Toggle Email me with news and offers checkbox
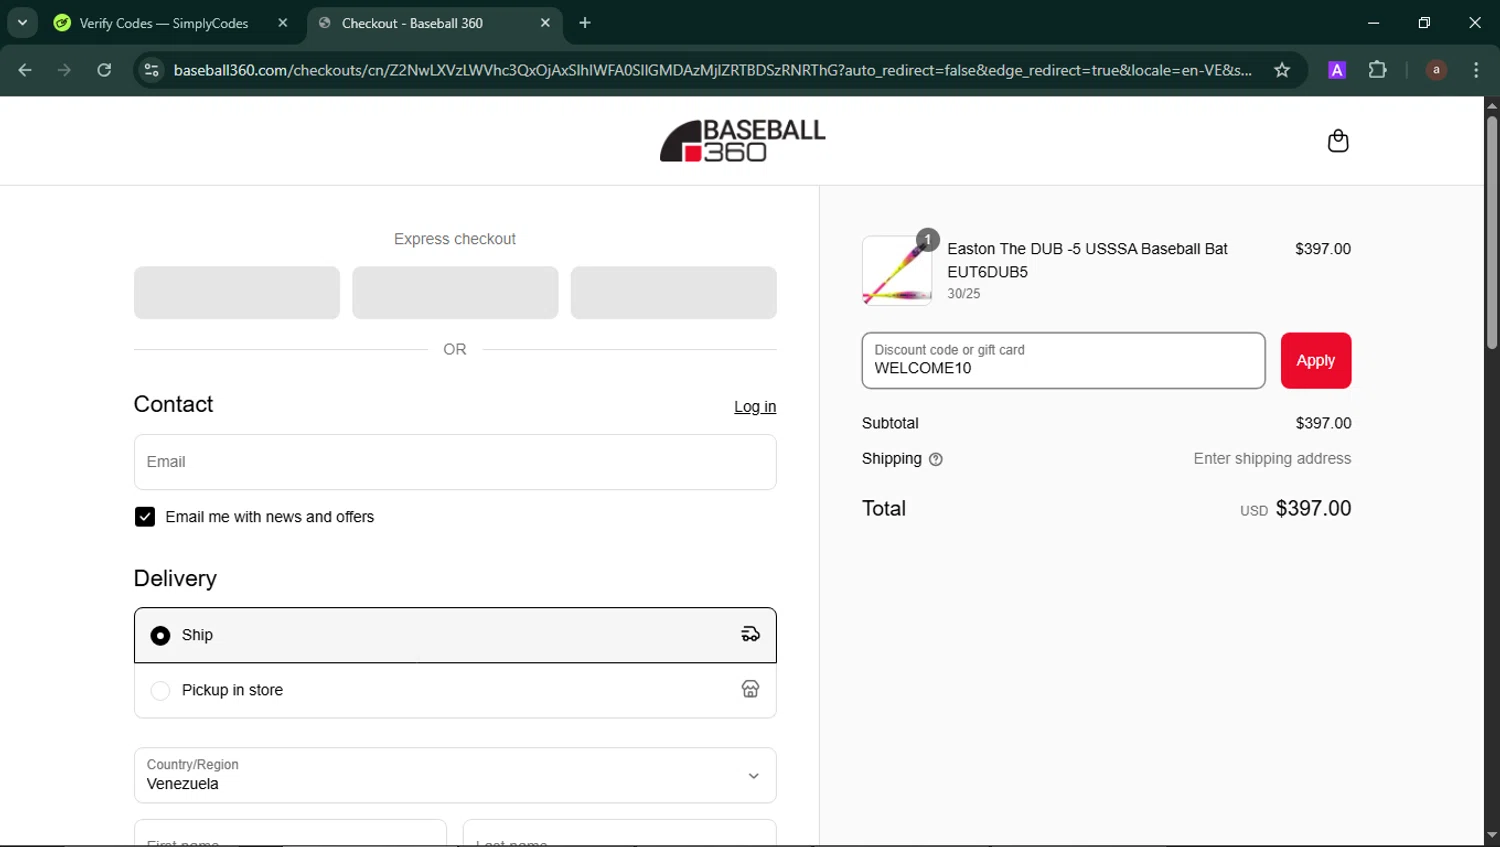The height and width of the screenshot is (847, 1500). (145, 517)
